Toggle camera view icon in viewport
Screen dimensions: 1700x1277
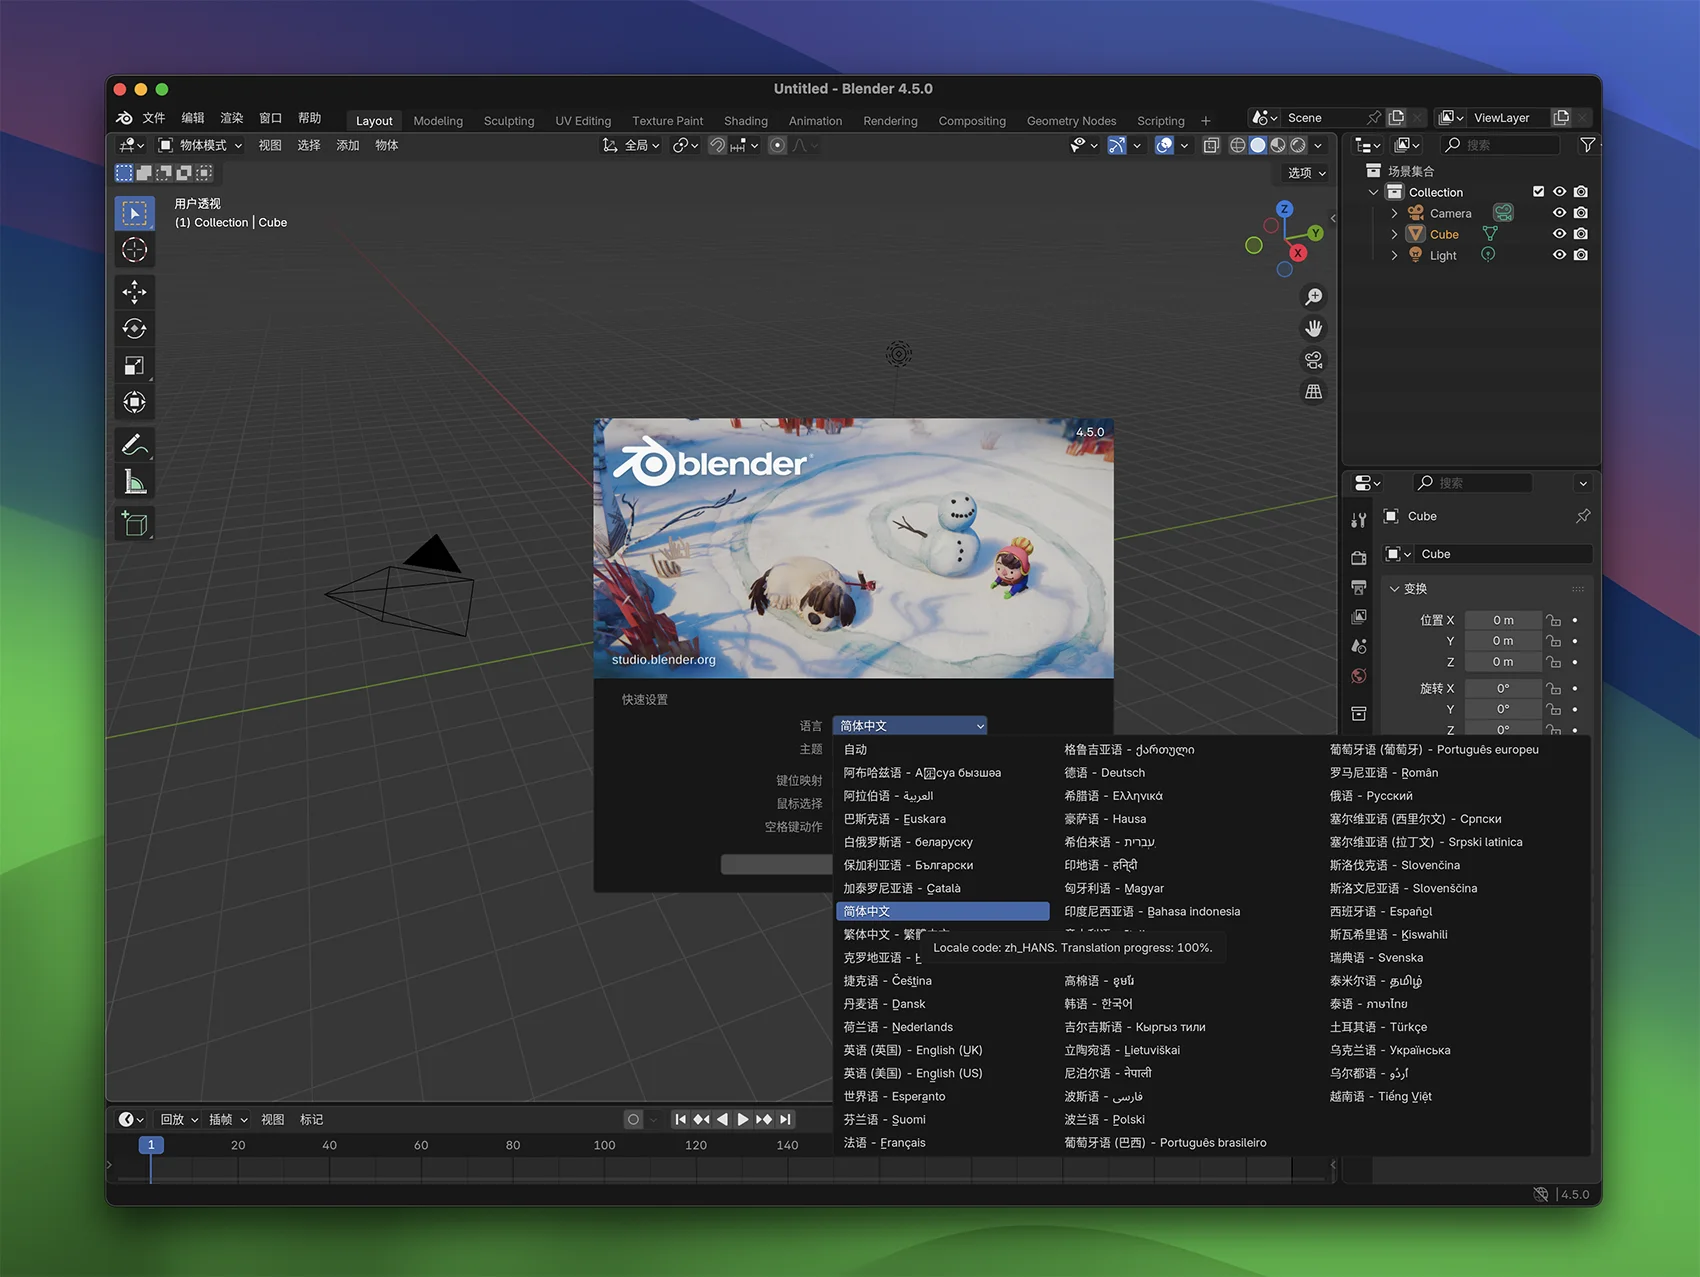pyautogui.click(x=1313, y=360)
